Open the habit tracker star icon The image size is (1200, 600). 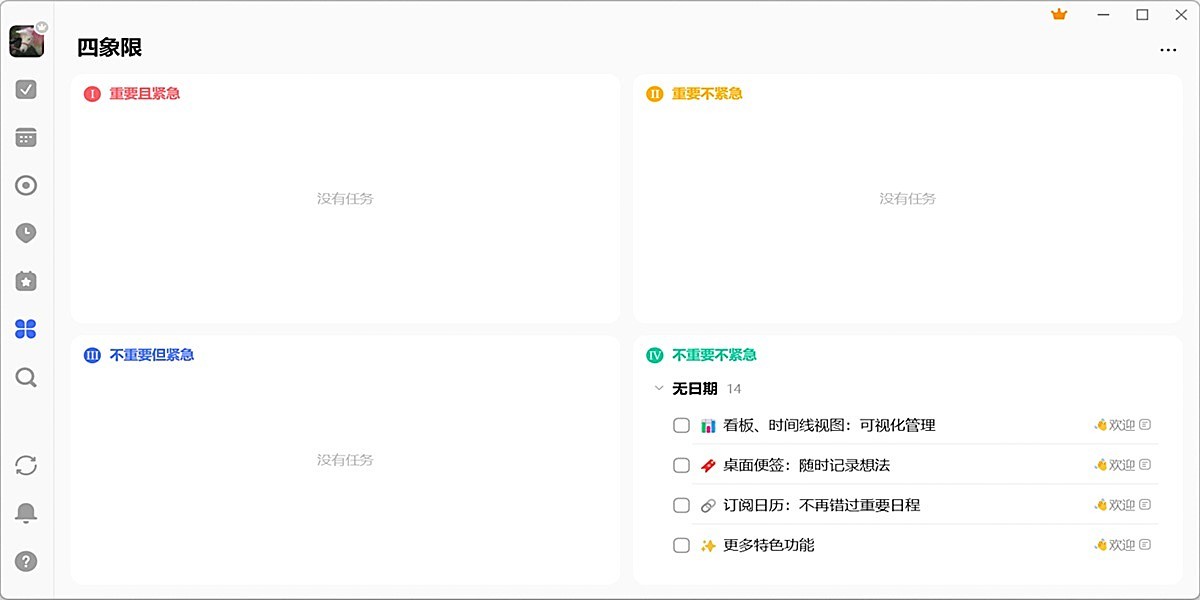[x=25, y=281]
